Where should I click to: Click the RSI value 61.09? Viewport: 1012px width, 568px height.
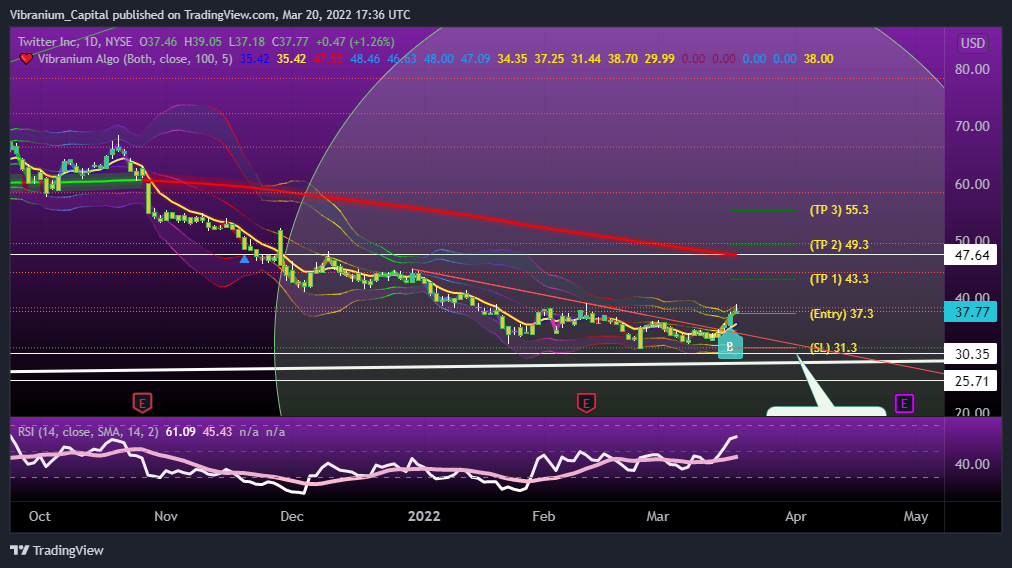pos(181,432)
